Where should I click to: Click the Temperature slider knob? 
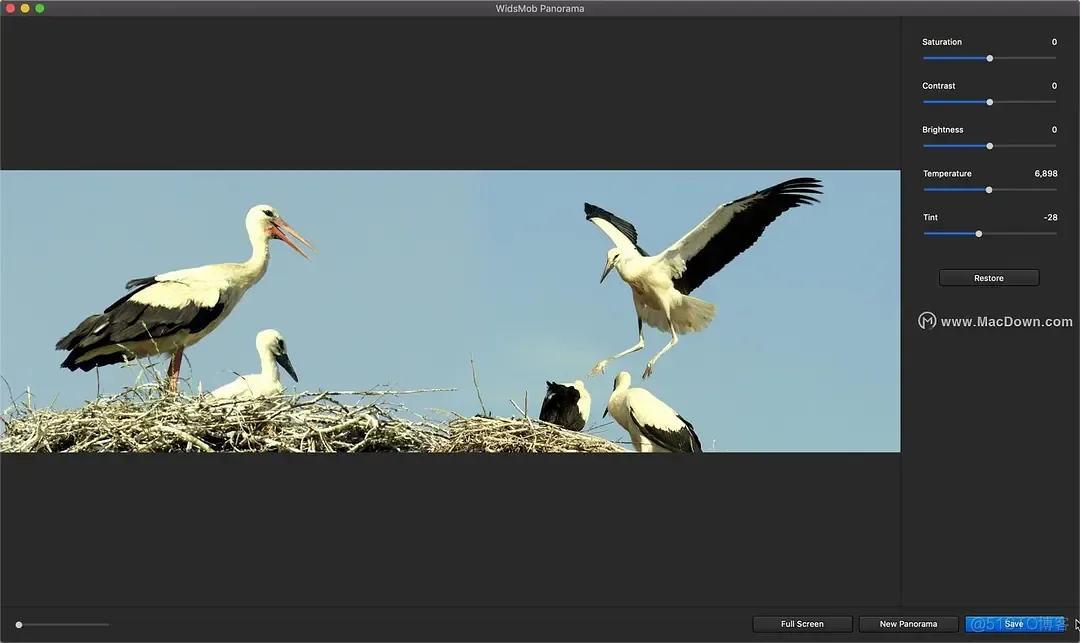tap(989, 190)
